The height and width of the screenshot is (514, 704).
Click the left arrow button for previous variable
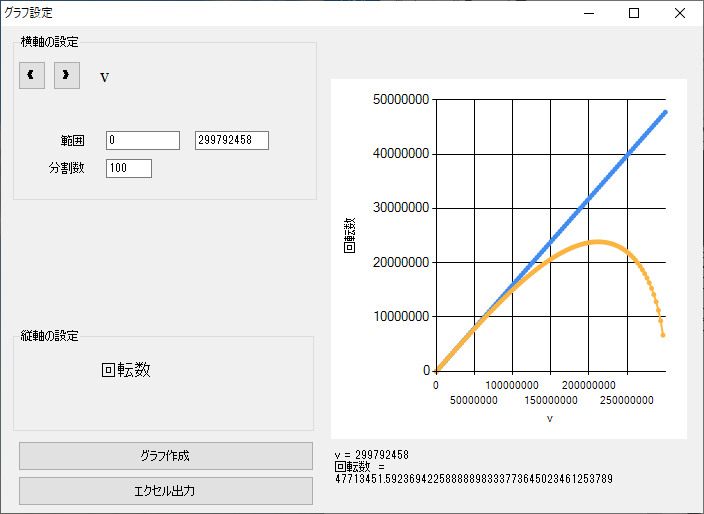click(32, 75)
